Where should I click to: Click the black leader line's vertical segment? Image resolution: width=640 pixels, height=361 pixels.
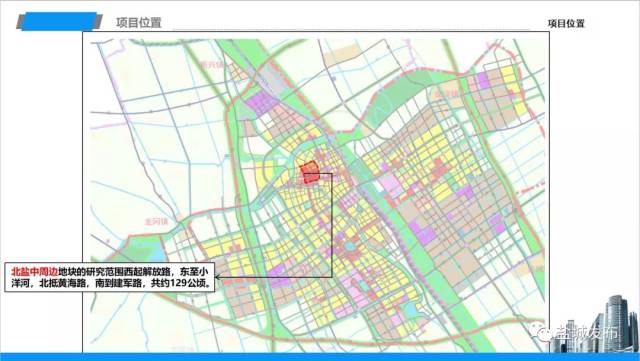(332, 225)
